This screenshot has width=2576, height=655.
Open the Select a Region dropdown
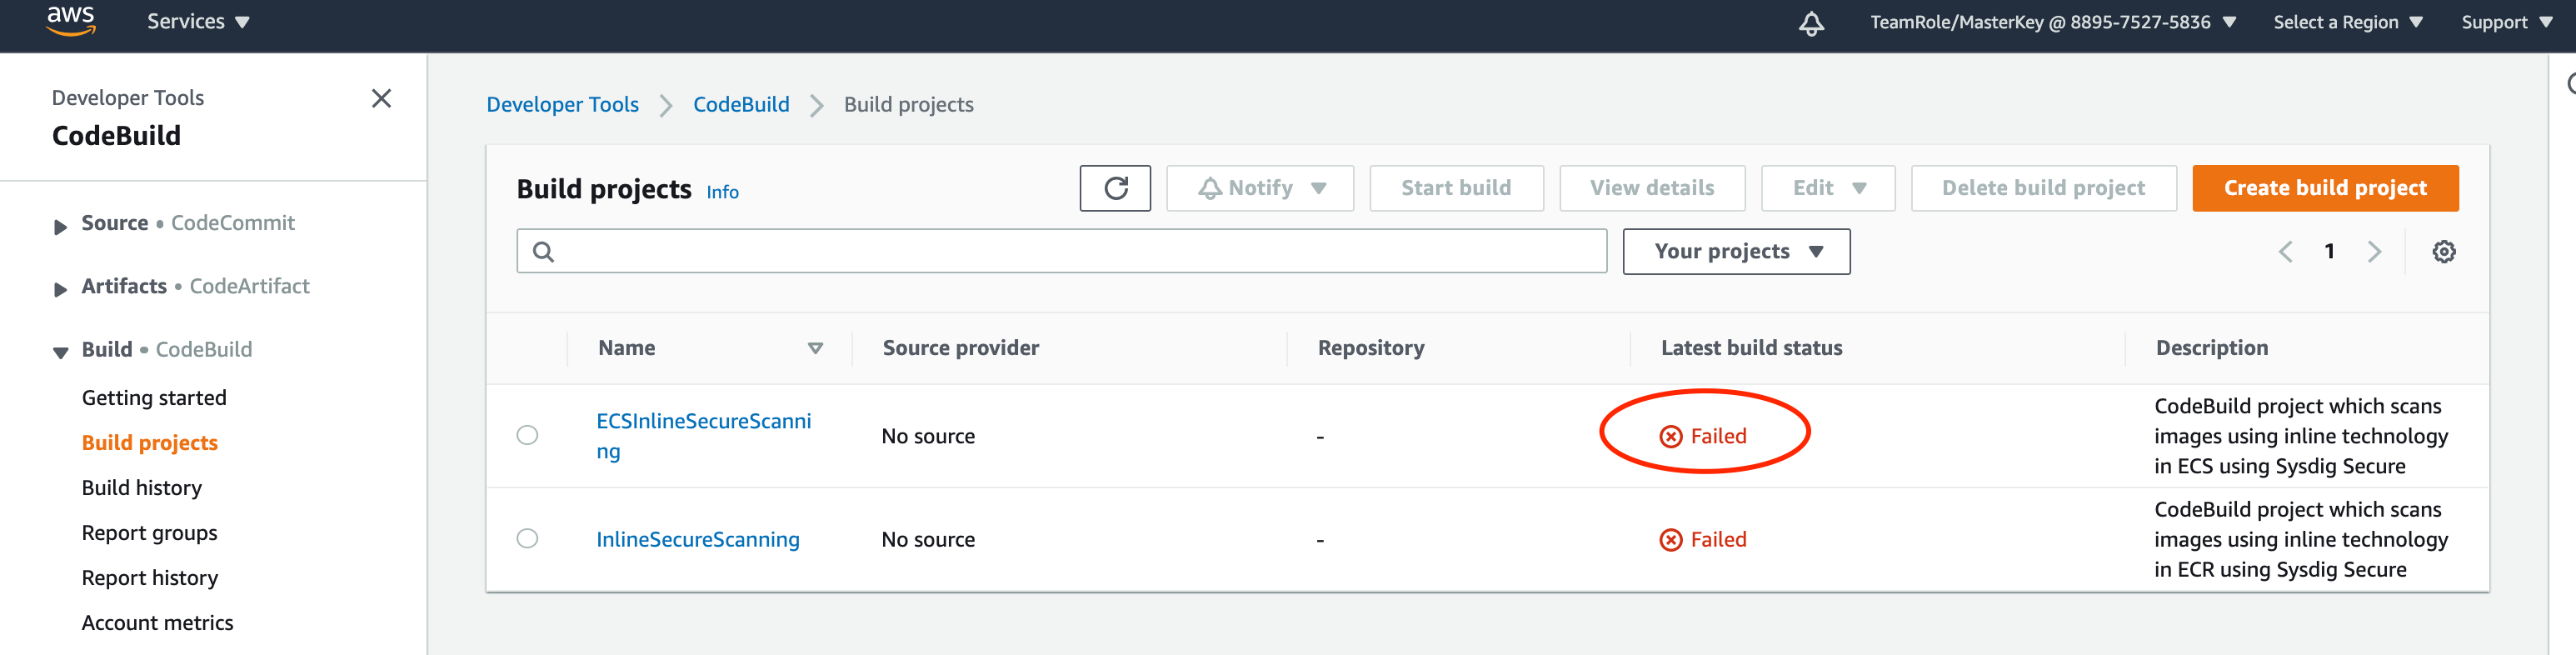click(2347, 22)
